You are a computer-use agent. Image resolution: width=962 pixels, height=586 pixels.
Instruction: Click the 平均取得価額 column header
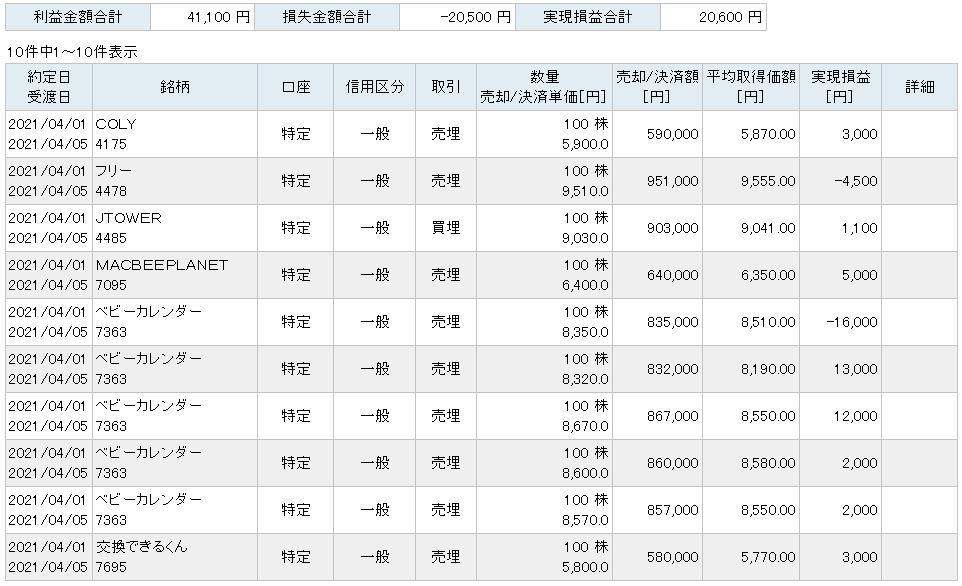pos(751,87)
